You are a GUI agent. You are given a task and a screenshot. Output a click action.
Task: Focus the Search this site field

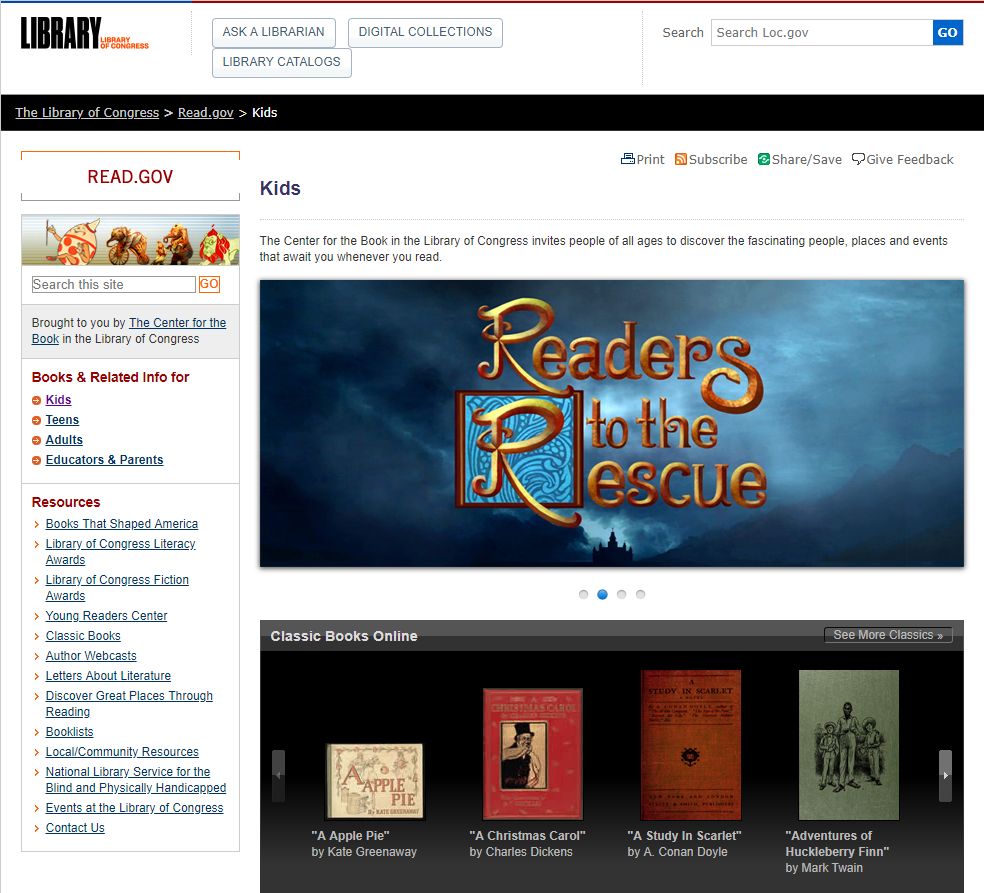(x=114, y=284)
